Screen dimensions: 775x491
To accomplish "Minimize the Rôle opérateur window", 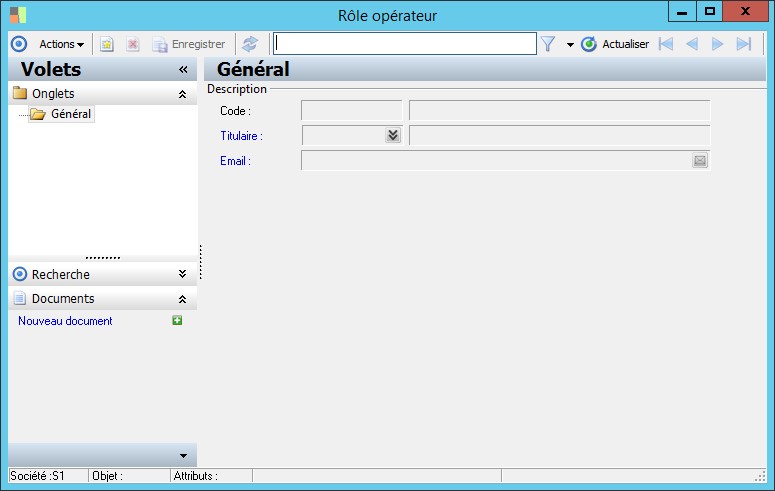I will click(x=682, y=12).
